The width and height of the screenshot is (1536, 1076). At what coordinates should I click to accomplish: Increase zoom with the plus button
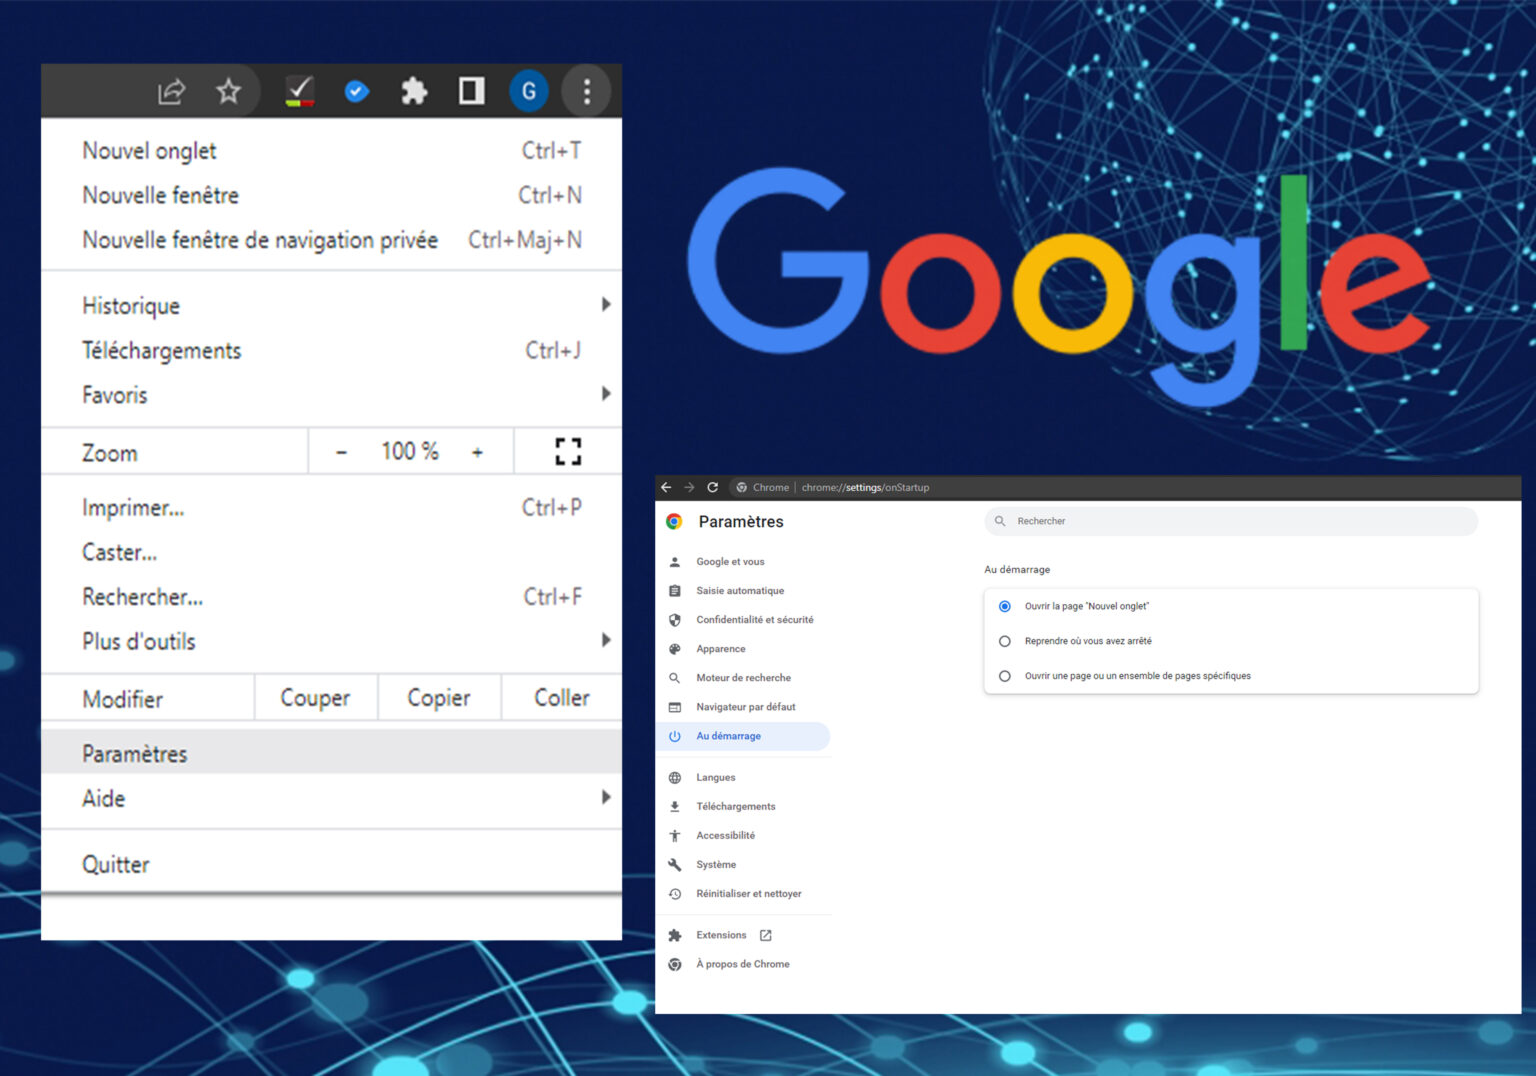point(477,452)
